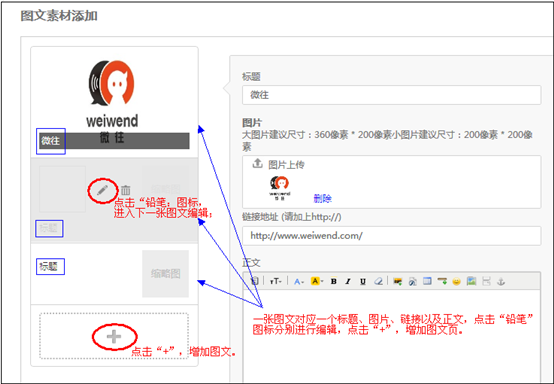Click the 链接地址 label
554x384 pixels.
[x=291, y=217]
